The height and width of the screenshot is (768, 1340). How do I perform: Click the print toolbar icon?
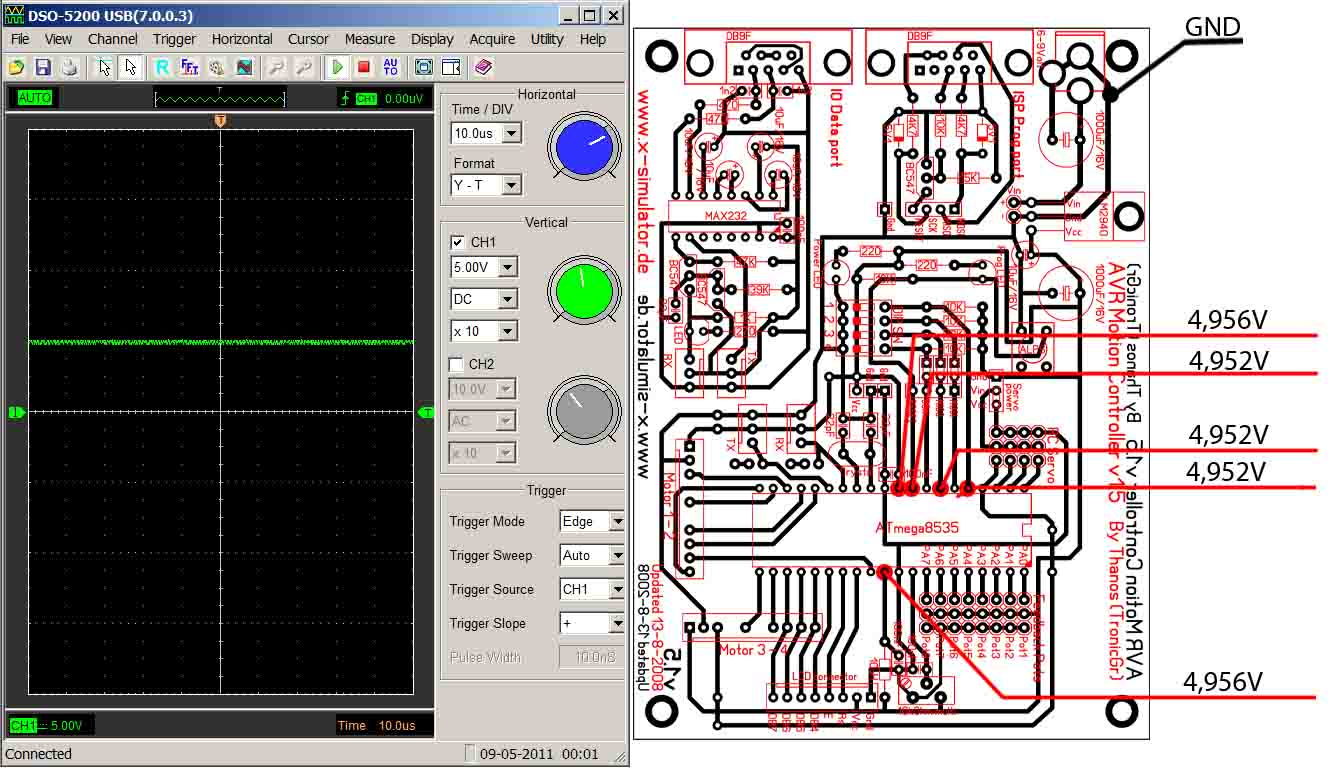pos(69,67)
